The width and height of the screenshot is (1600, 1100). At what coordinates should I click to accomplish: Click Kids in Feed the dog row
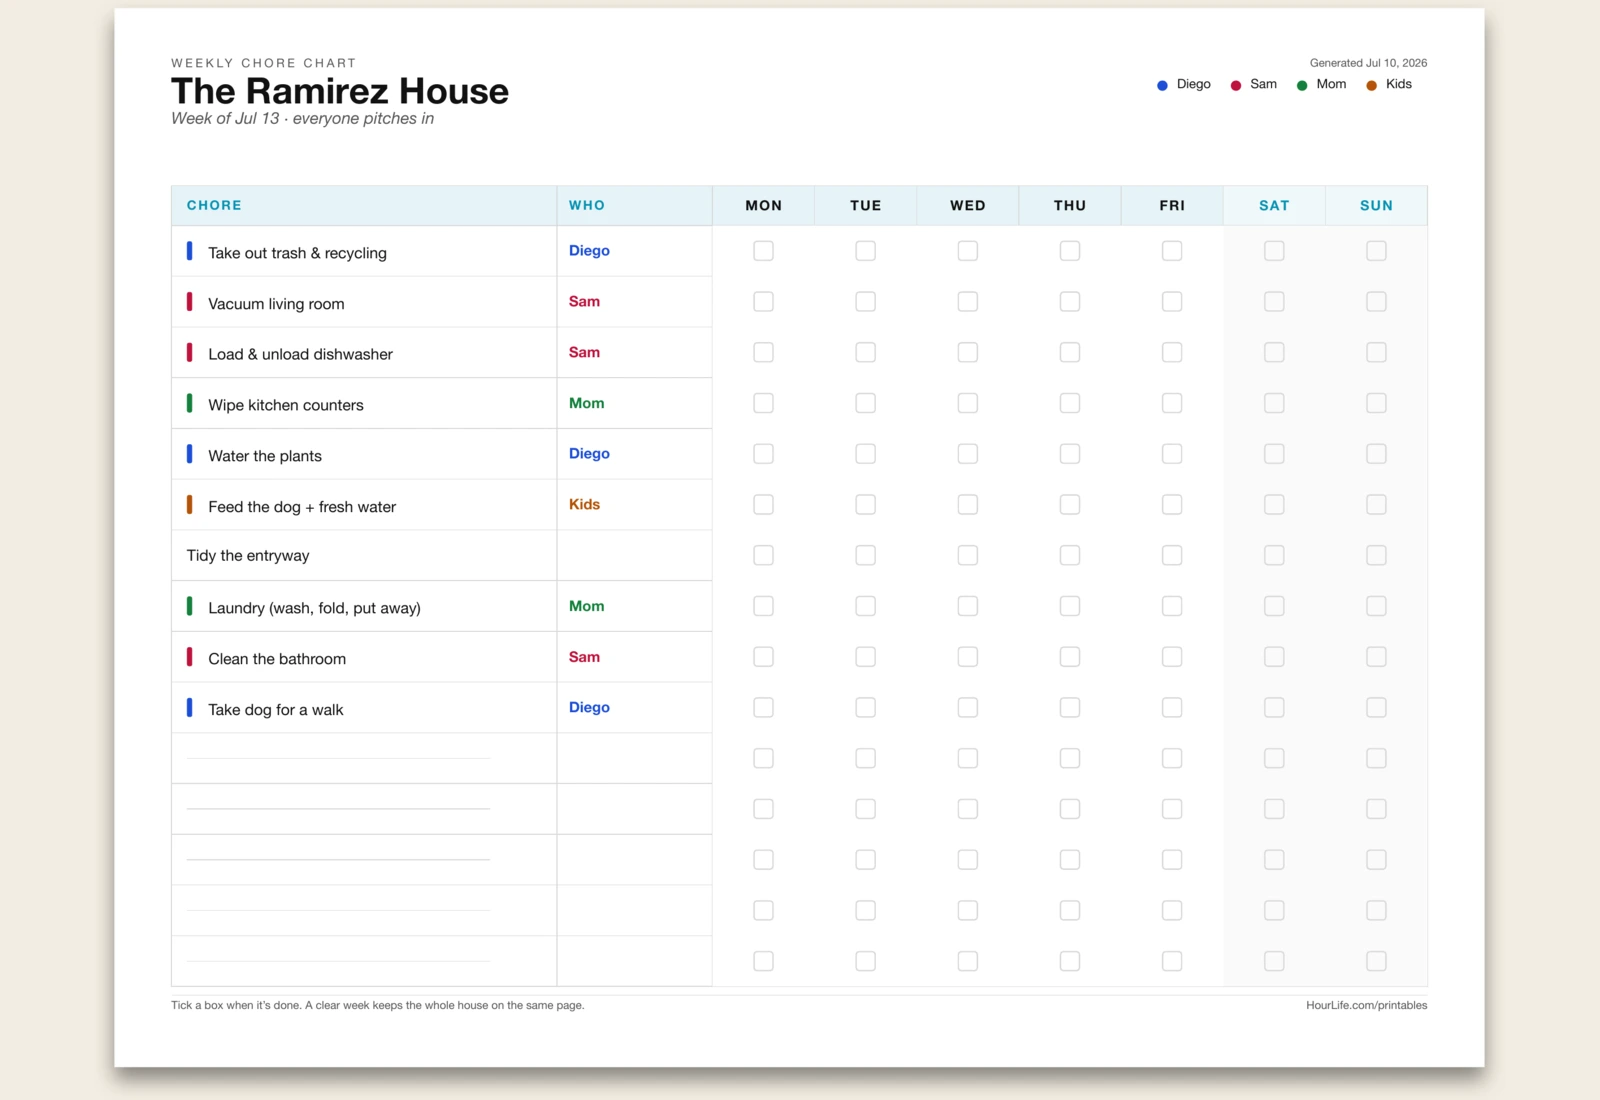pos(584,504)
